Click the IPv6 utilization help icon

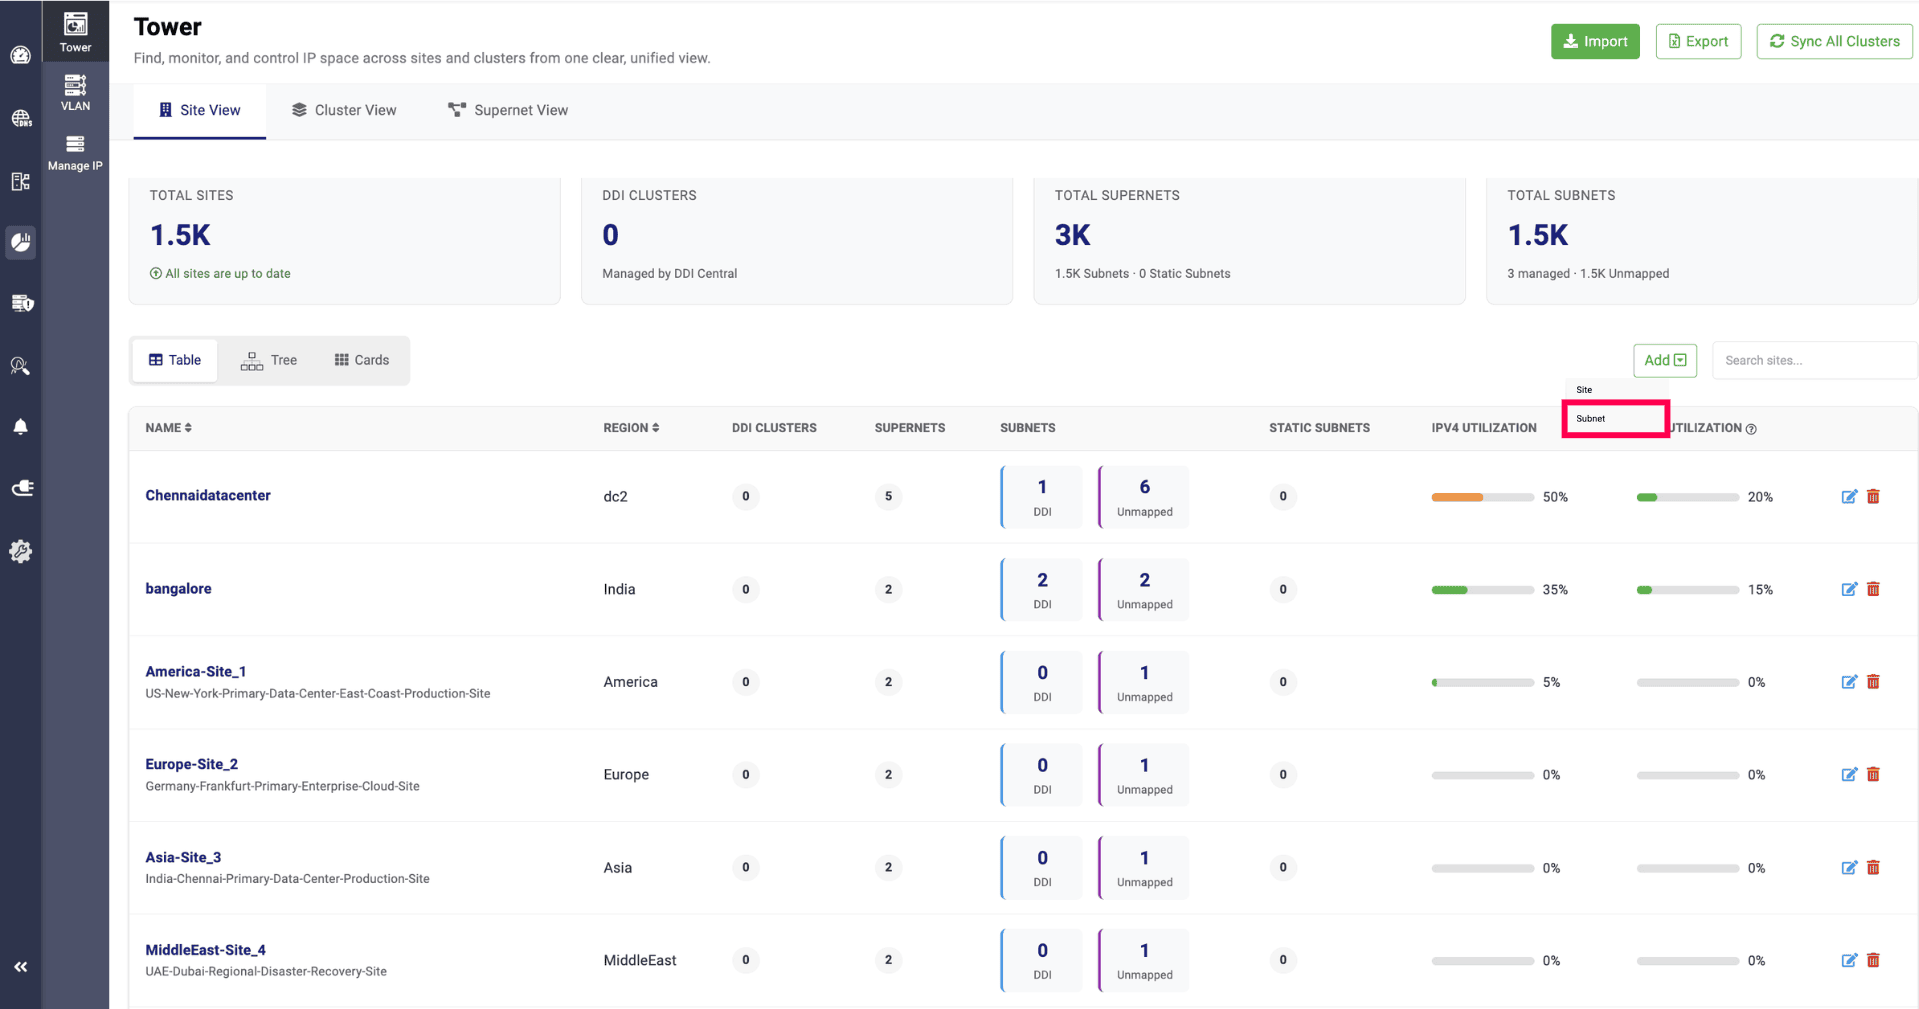coord(1751,429)
